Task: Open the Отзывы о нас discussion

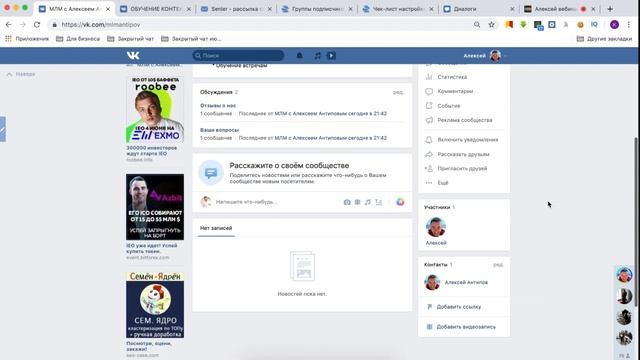Action: click(218, 105)
